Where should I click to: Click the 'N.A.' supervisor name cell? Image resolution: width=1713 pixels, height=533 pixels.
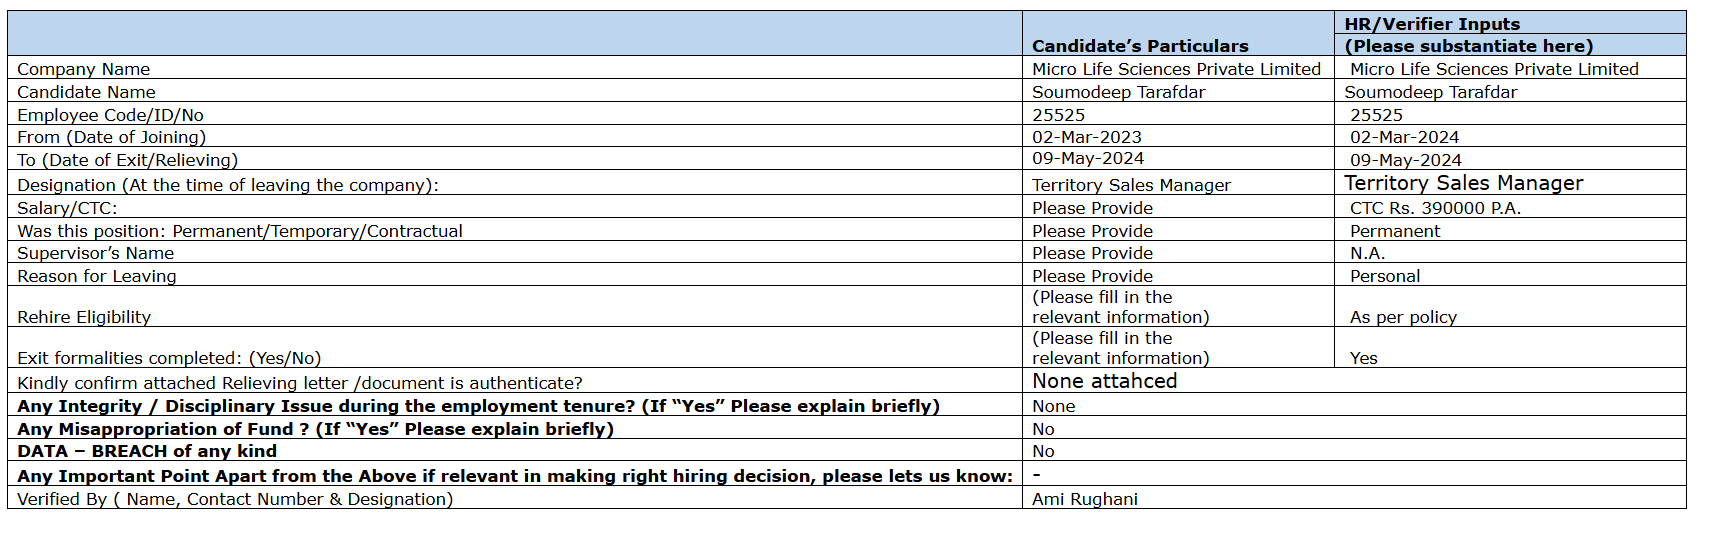(1367, 253)
